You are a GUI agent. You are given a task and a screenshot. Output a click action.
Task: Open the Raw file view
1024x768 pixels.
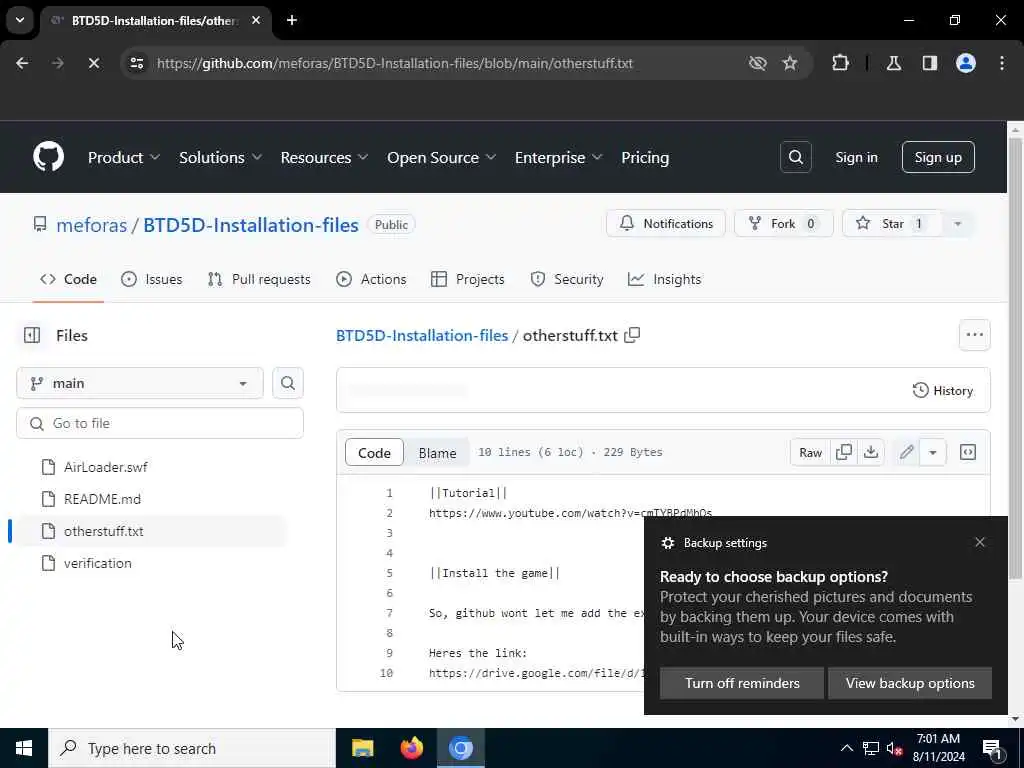pos(810,452)
